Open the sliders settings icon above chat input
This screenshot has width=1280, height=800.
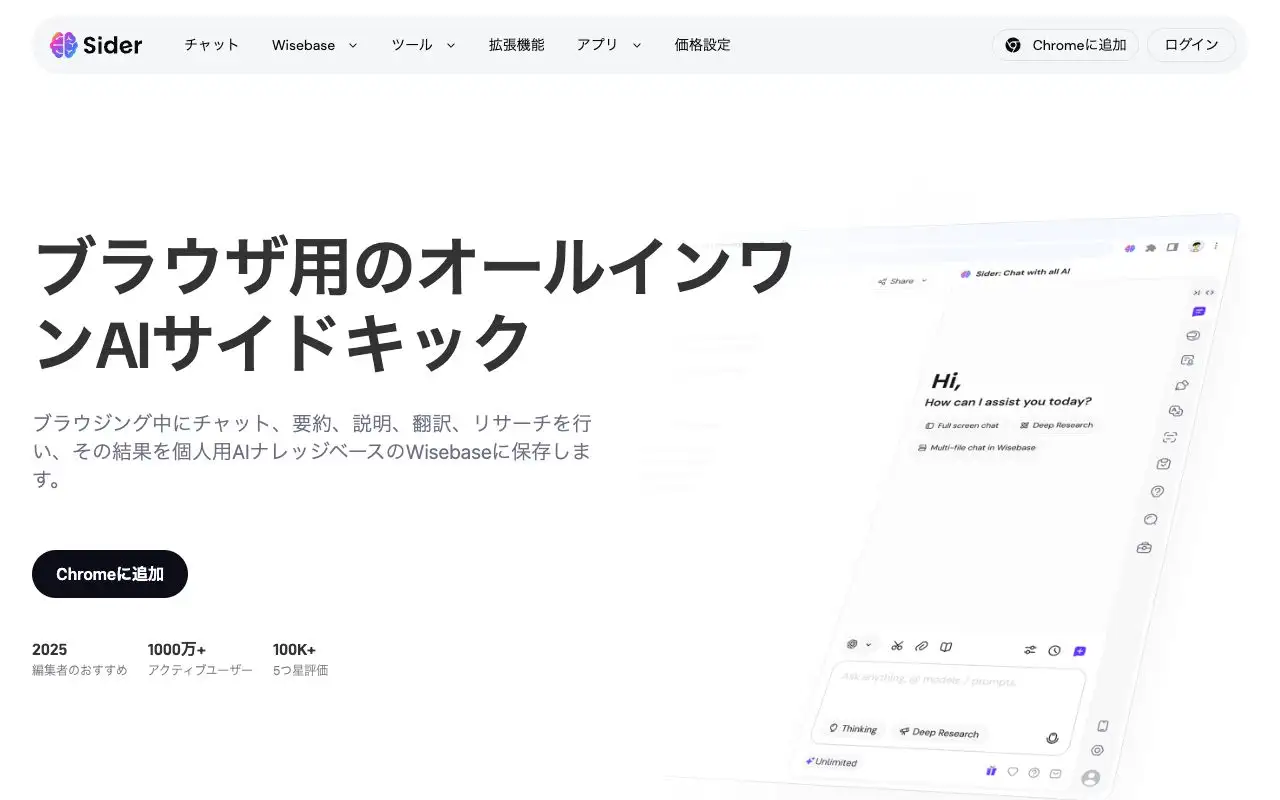point(1030,650)
